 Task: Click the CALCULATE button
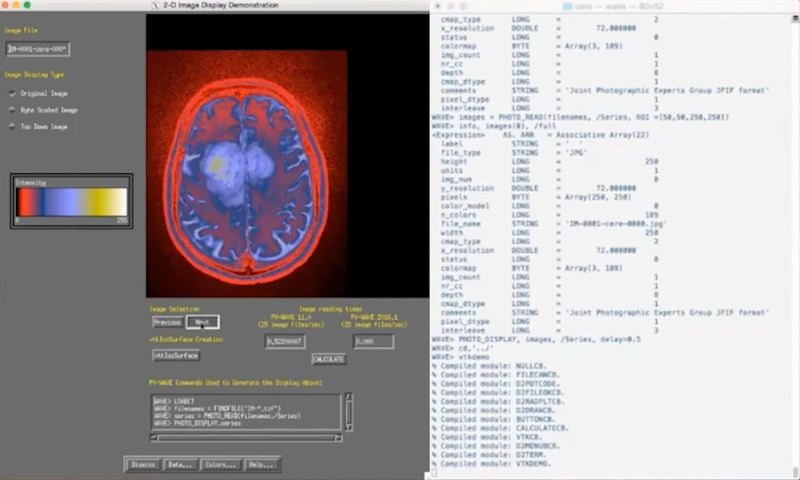tap(329, 359)
